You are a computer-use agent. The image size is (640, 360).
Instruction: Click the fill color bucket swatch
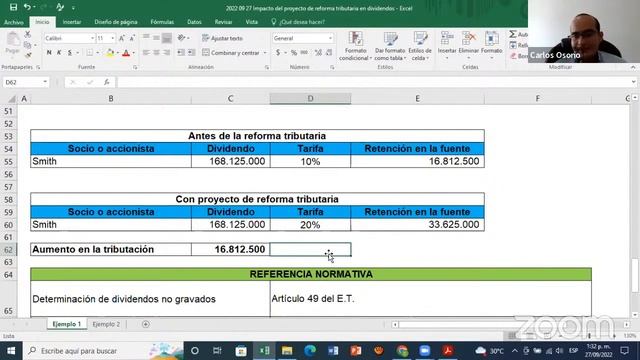110,53
